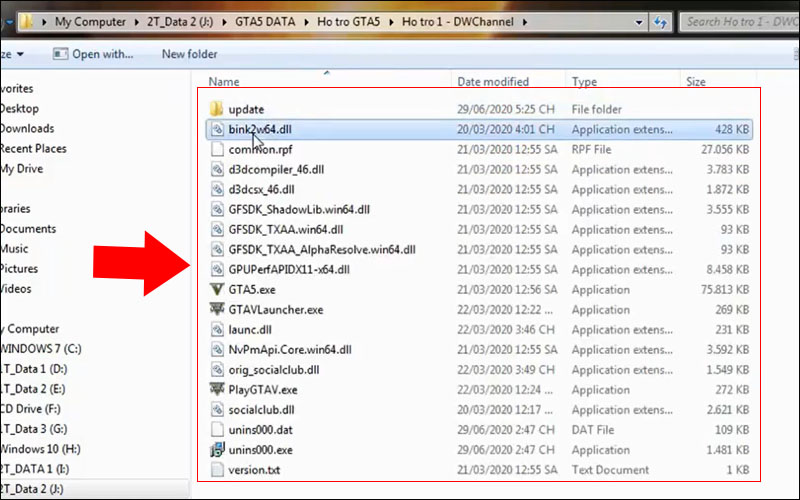The image size is (800, 500).
Task: Click the common.rpf file icon
Action: pyautogui.click(x=217, y=149)
